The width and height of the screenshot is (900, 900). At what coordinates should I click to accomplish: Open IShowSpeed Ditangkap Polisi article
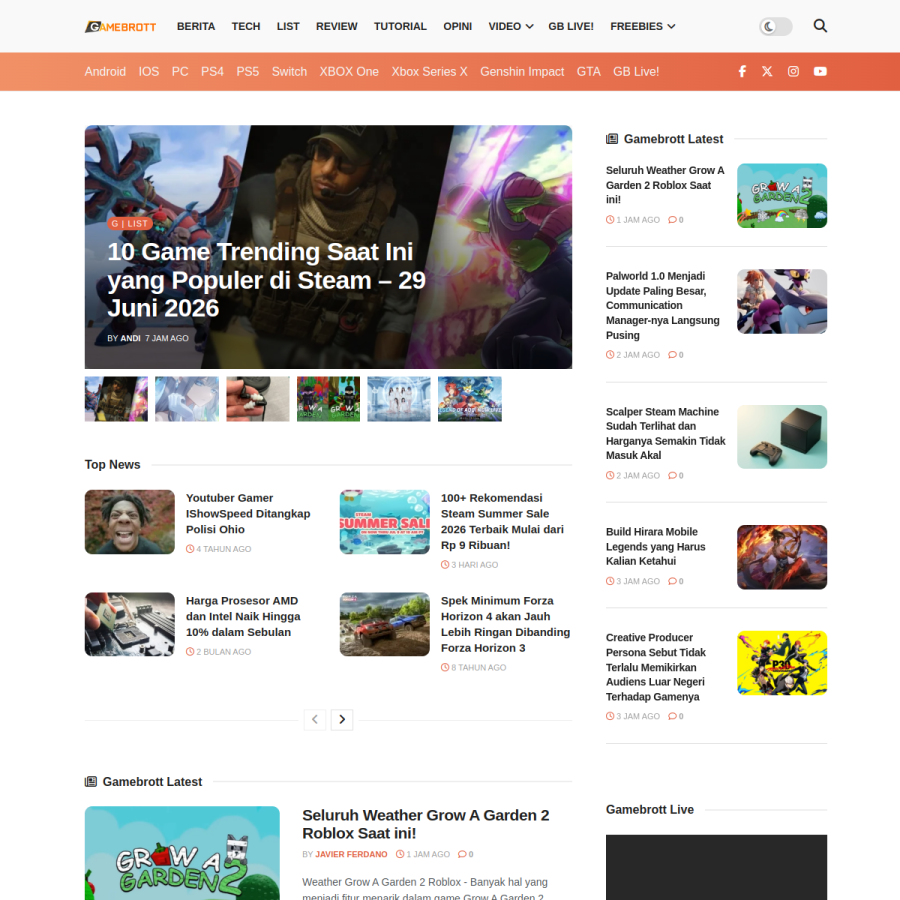coord(248,513)
